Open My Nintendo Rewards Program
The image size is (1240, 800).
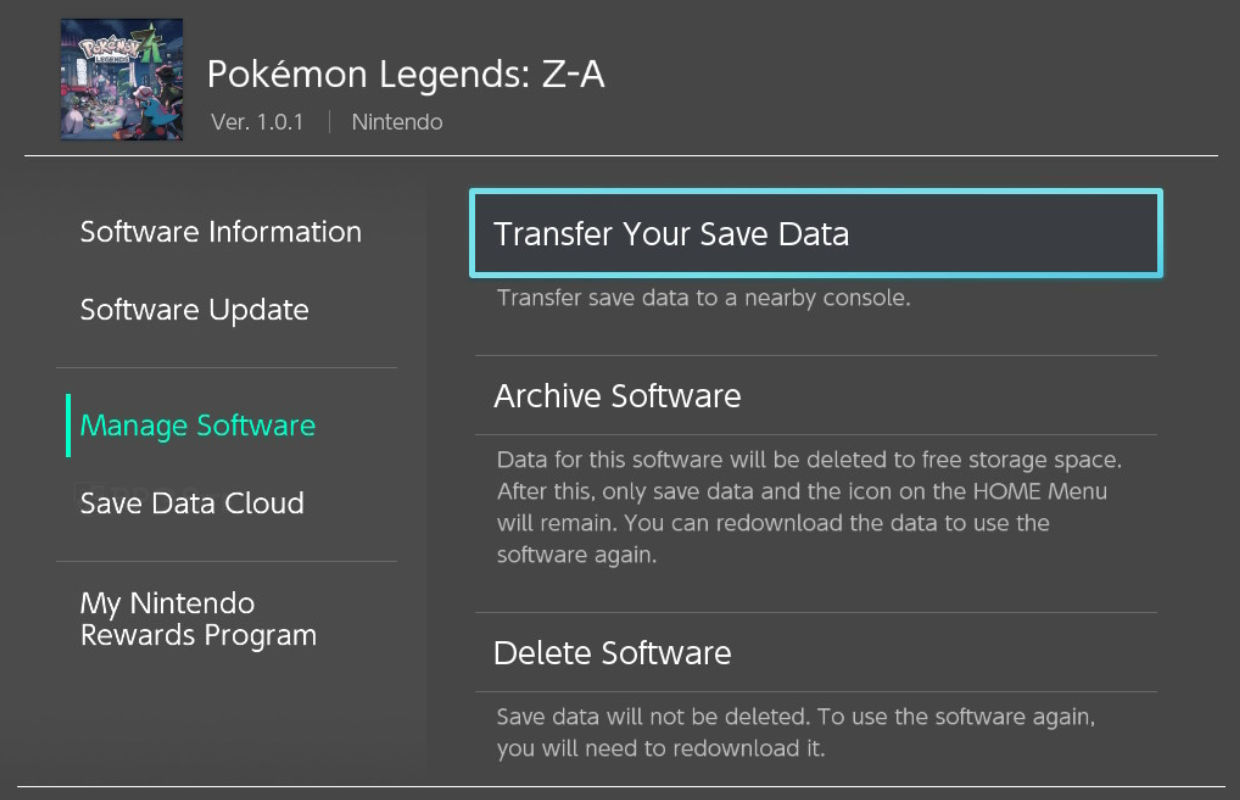198,619
